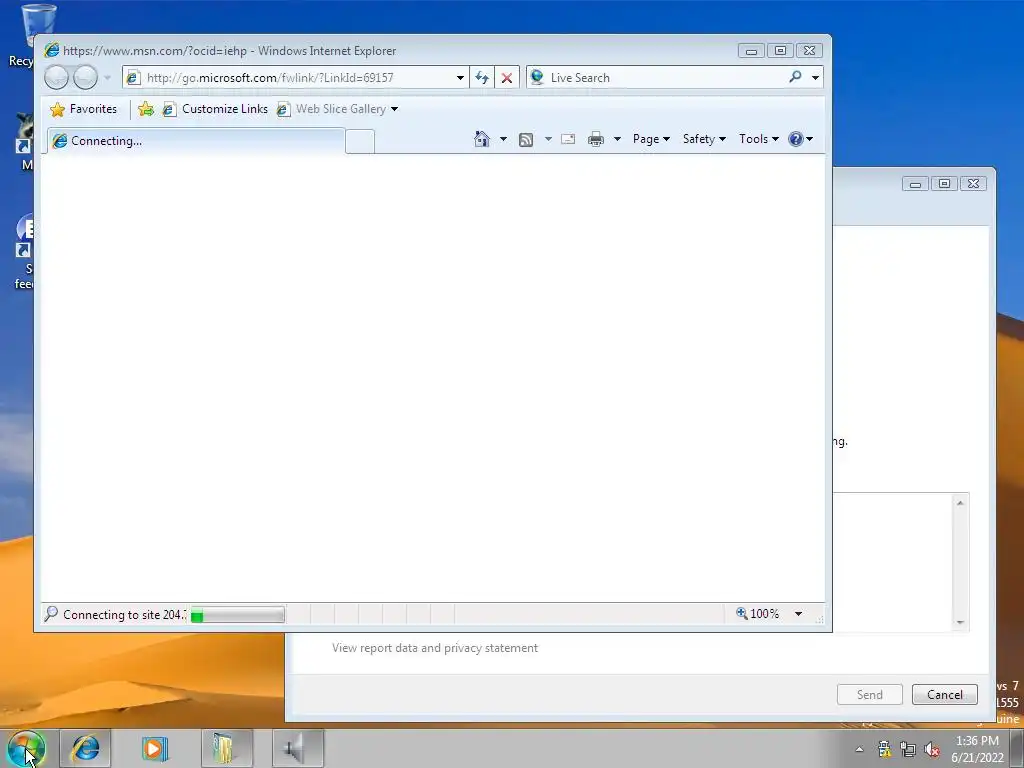Expand the Home button dropdown arrow
The height and width of the screenshot is (768, 1024).
[503, 139]
